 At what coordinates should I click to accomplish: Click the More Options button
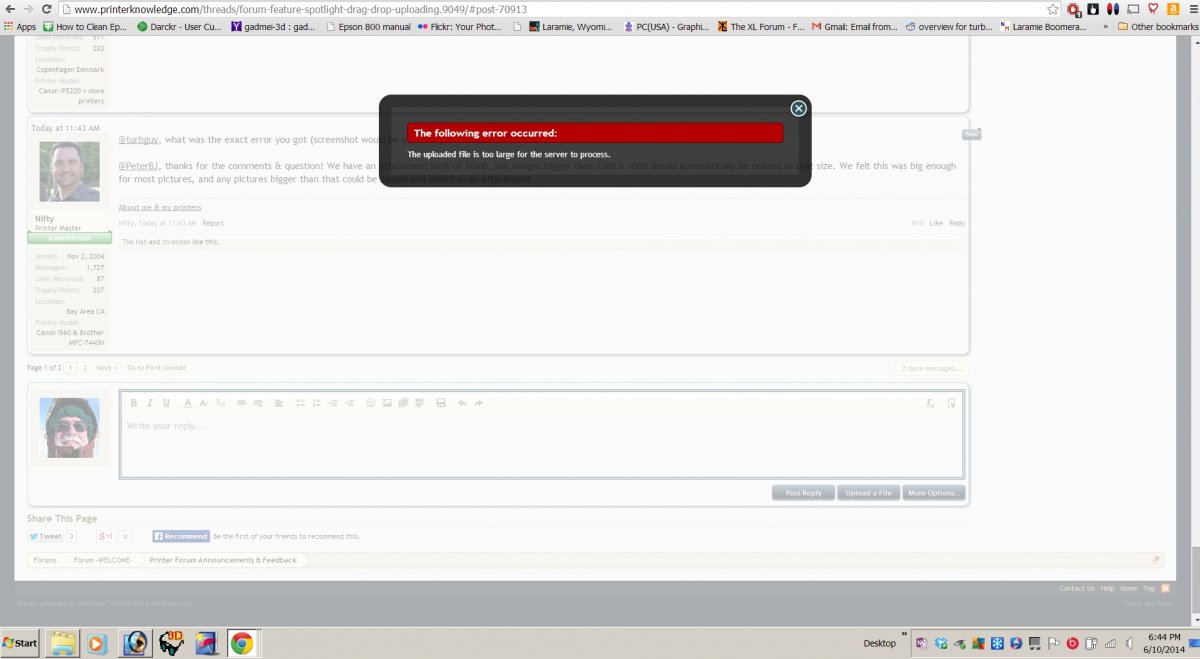click(933, 493)
